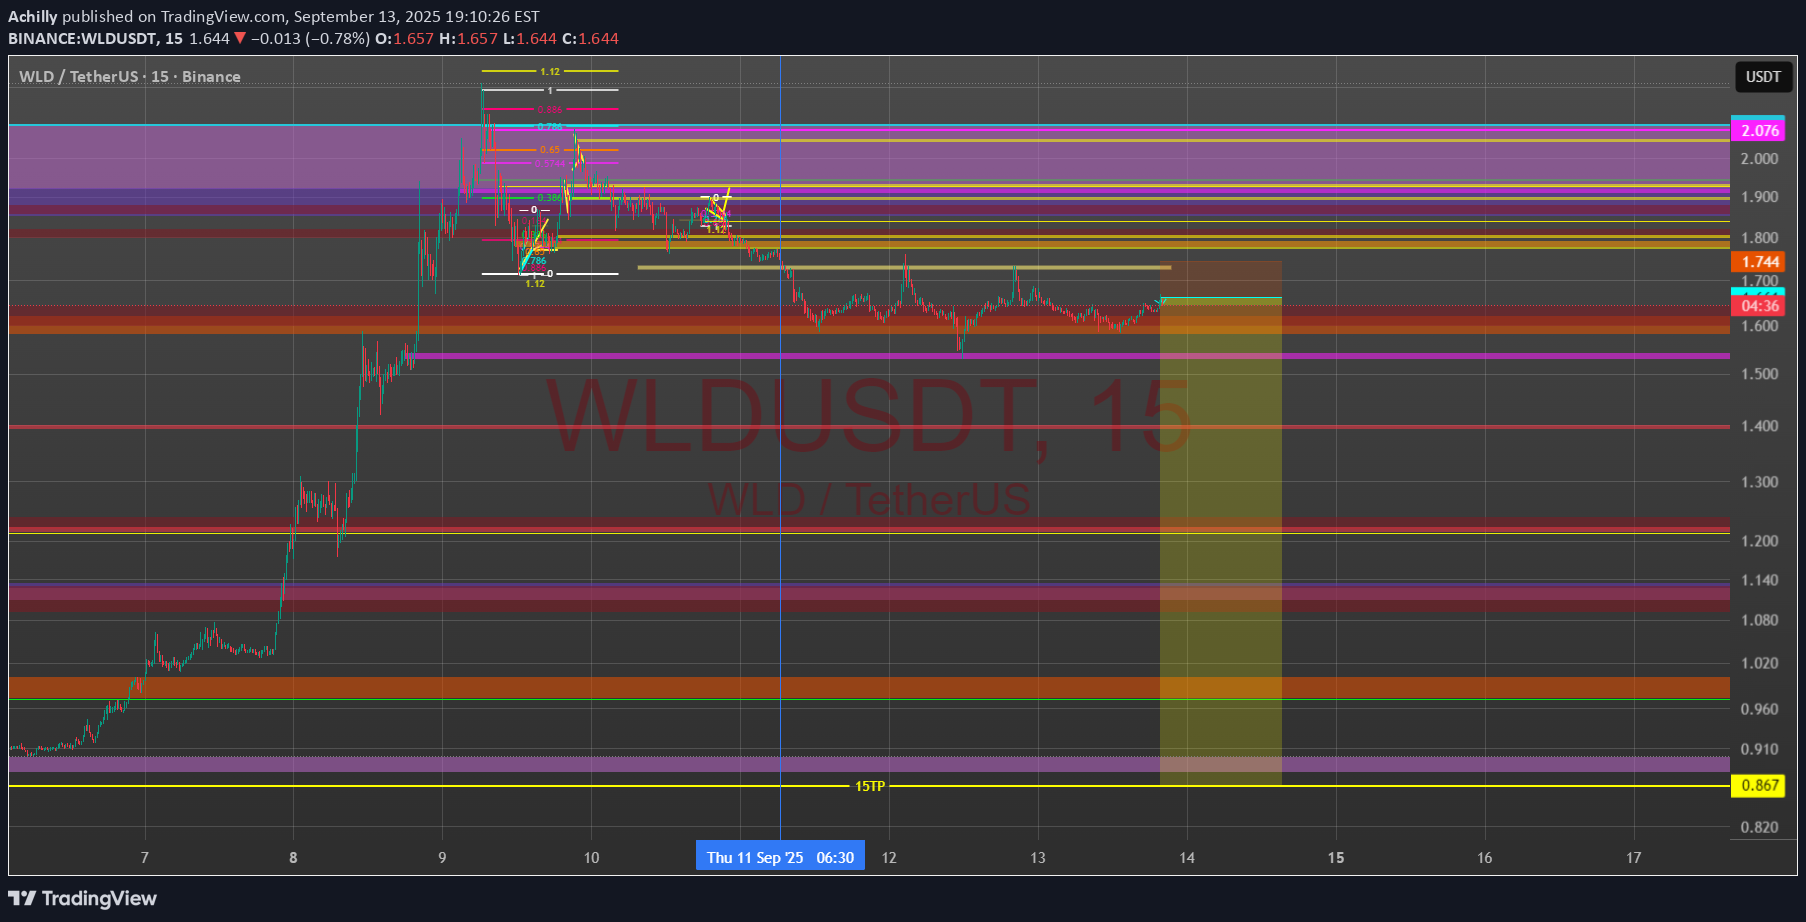Click the green 0.386 Fibonacci level label

click(x=550, y=198)
